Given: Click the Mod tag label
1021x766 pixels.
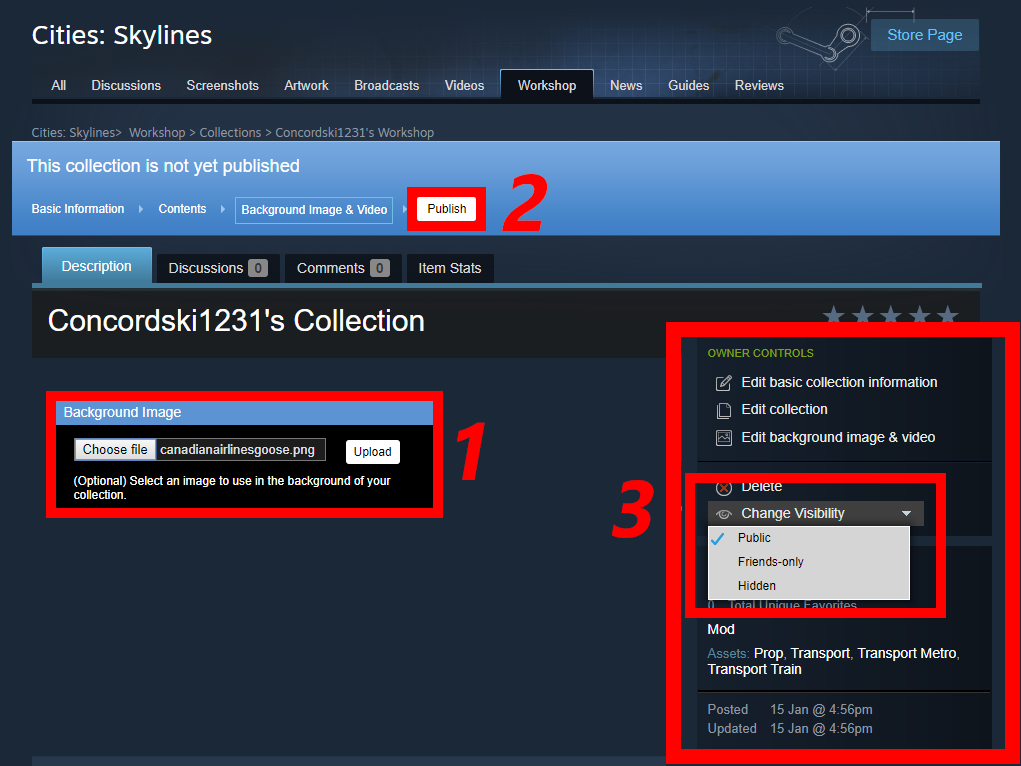Looking at the screenshot, I should coord(721,629).
